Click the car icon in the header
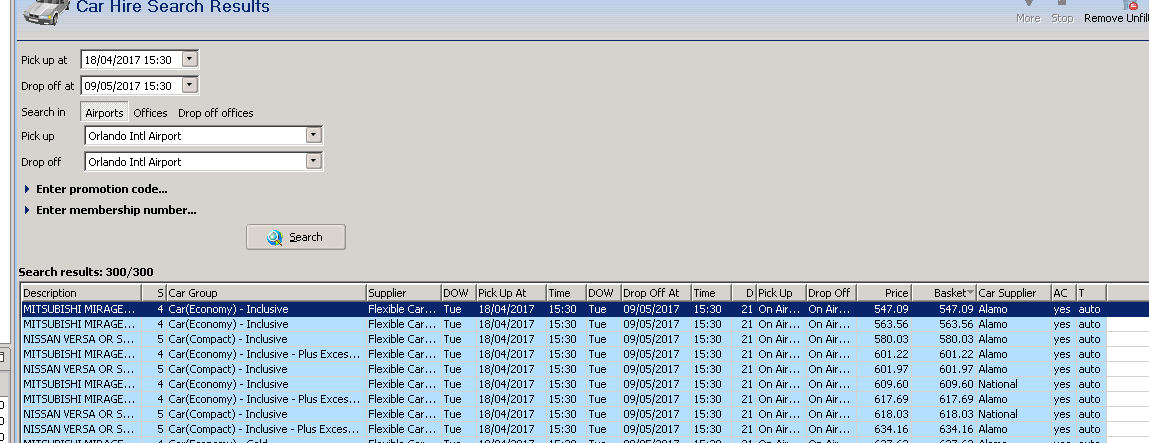This screenshot has width=1149, height=443. pos(45,10)
